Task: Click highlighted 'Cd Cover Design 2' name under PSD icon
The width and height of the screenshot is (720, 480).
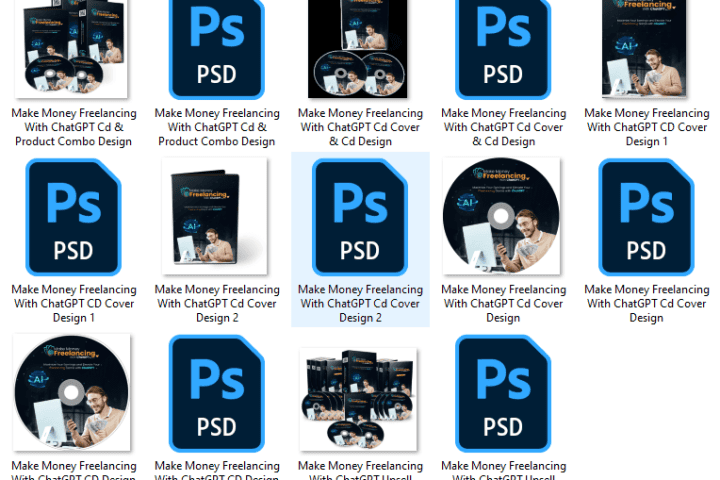Action: pyautogui.click(x=360, y=304)
